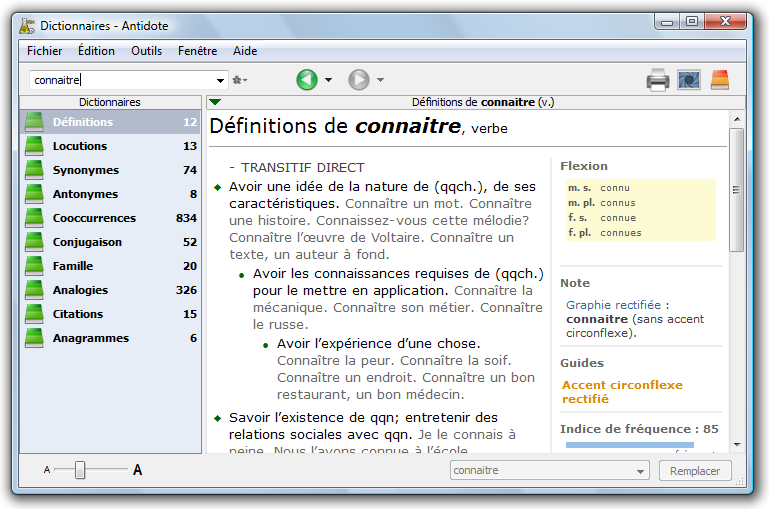Viewport: 769px width, 509px height.
Task: Click the Indice de fréquence : 85 text
Action: pyautogui.click(x=639, y=429)
